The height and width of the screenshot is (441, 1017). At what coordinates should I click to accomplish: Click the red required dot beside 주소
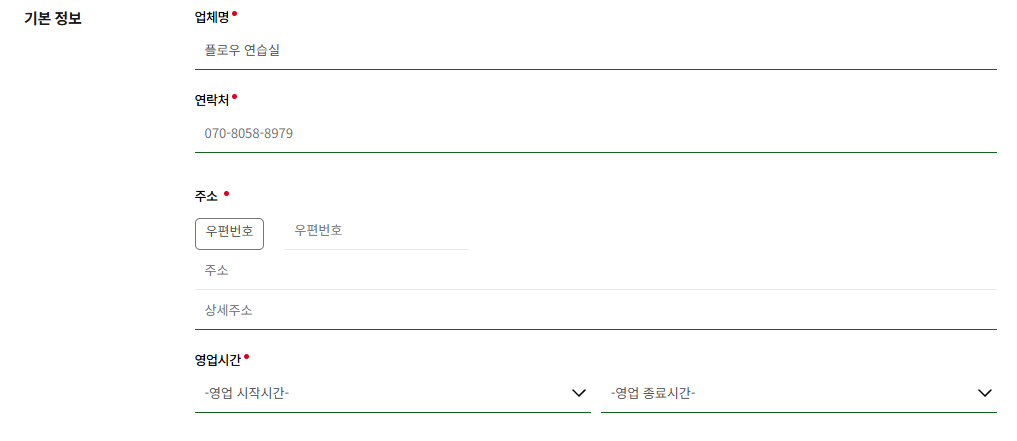(x=226, y=193)
